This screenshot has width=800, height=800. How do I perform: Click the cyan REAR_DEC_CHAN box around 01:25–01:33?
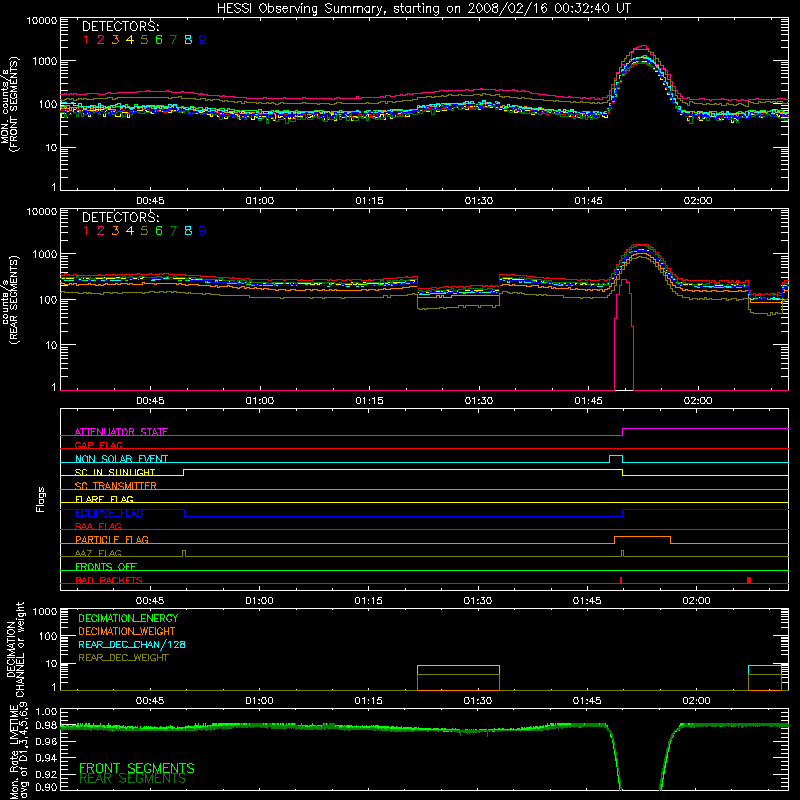[458, 670]
